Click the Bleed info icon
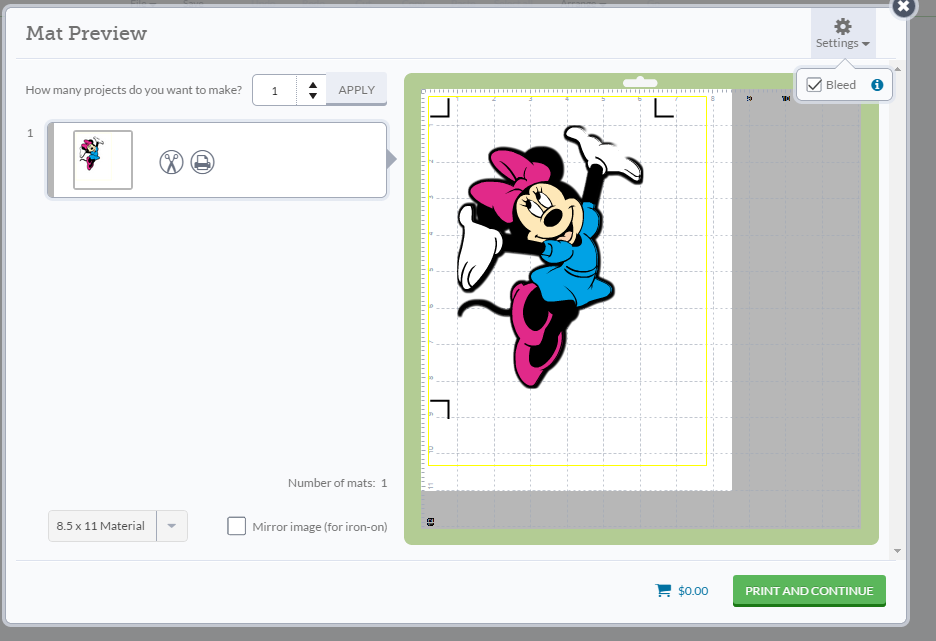 click(877, 85)
